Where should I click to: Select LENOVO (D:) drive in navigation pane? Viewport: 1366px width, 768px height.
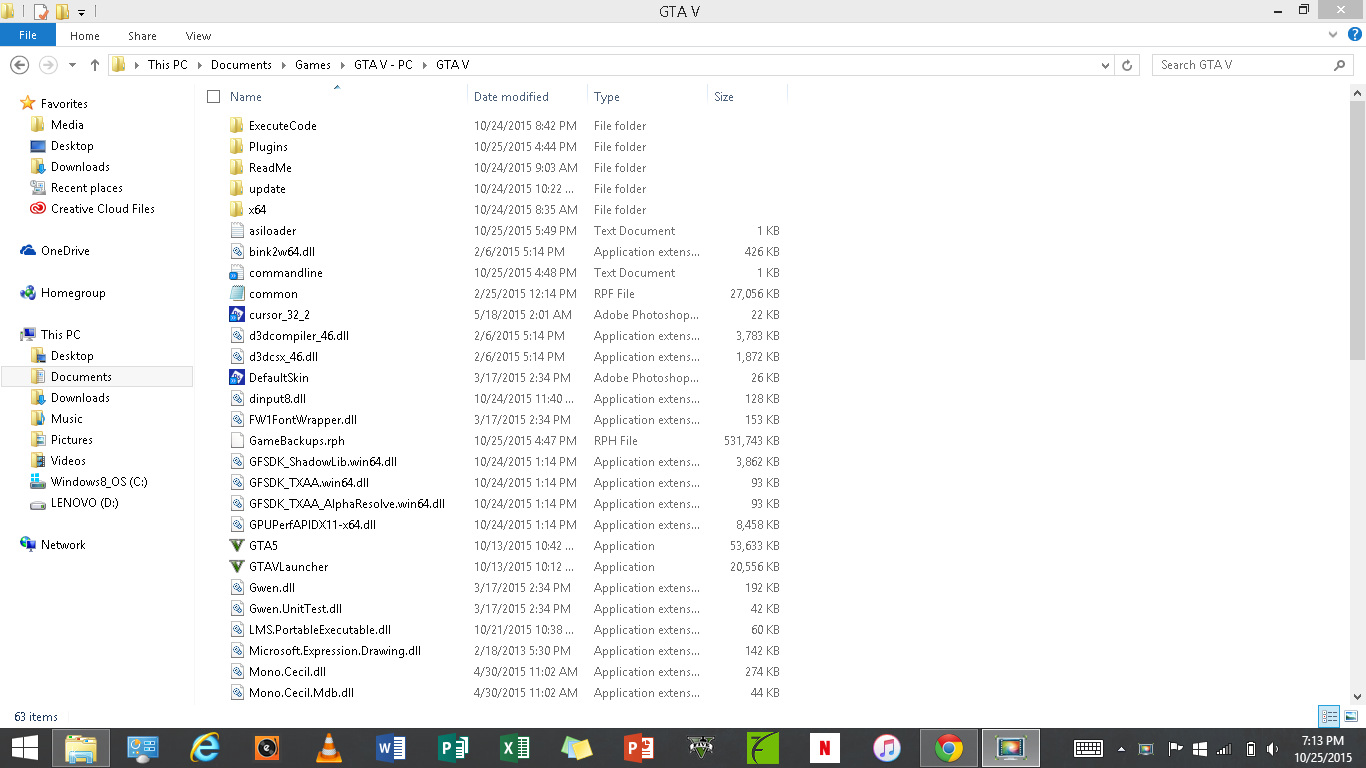[84, 503]
